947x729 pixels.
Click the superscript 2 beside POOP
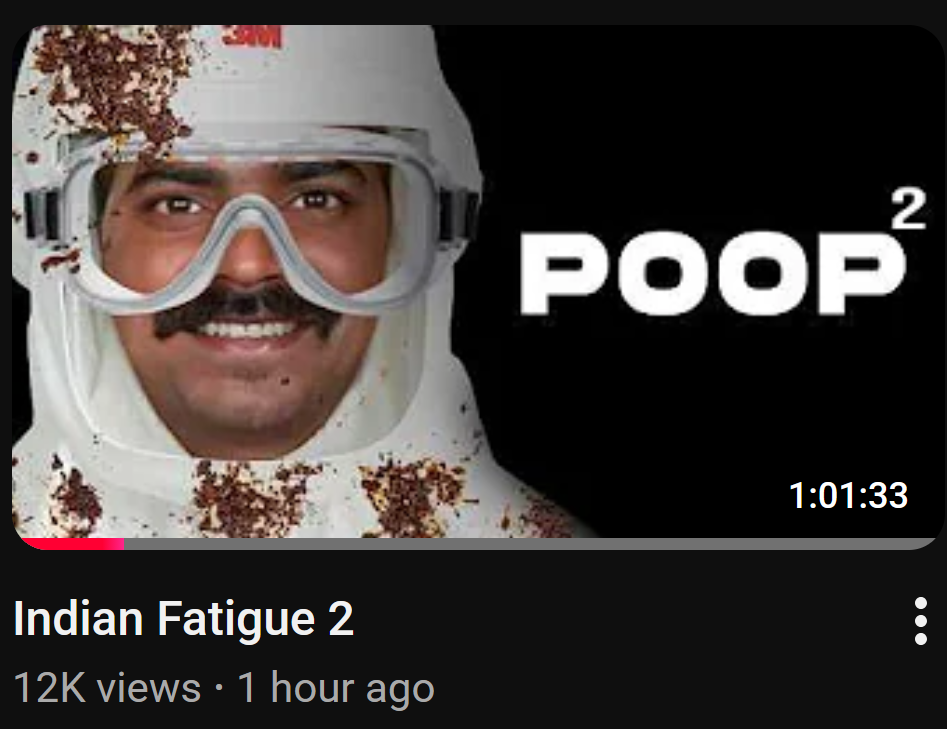click(x=908, y=208)
